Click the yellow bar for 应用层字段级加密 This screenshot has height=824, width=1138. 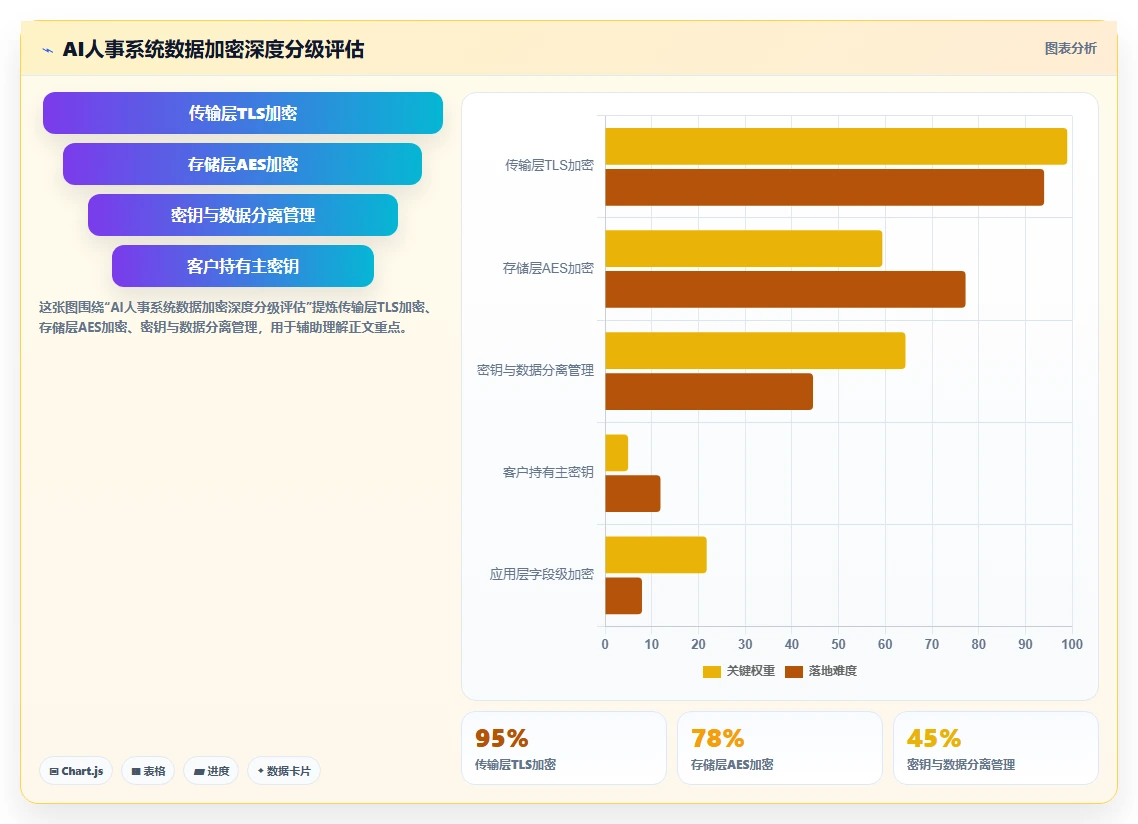coord(656,555)
